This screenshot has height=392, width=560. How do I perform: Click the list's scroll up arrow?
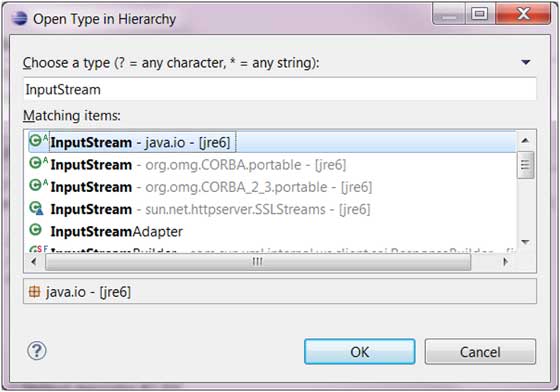coord(525,141)
